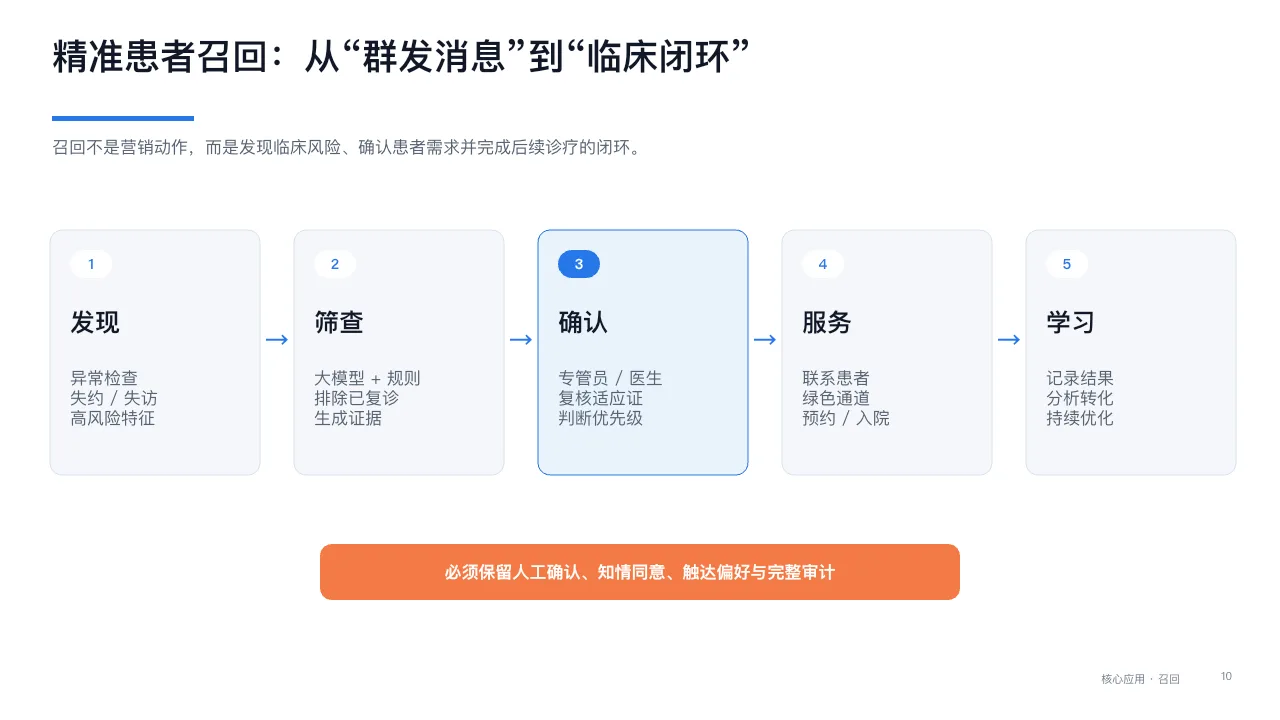
Task: Click the 核心应用 · 召回 footer label
Action: [x=1140, y=679]
